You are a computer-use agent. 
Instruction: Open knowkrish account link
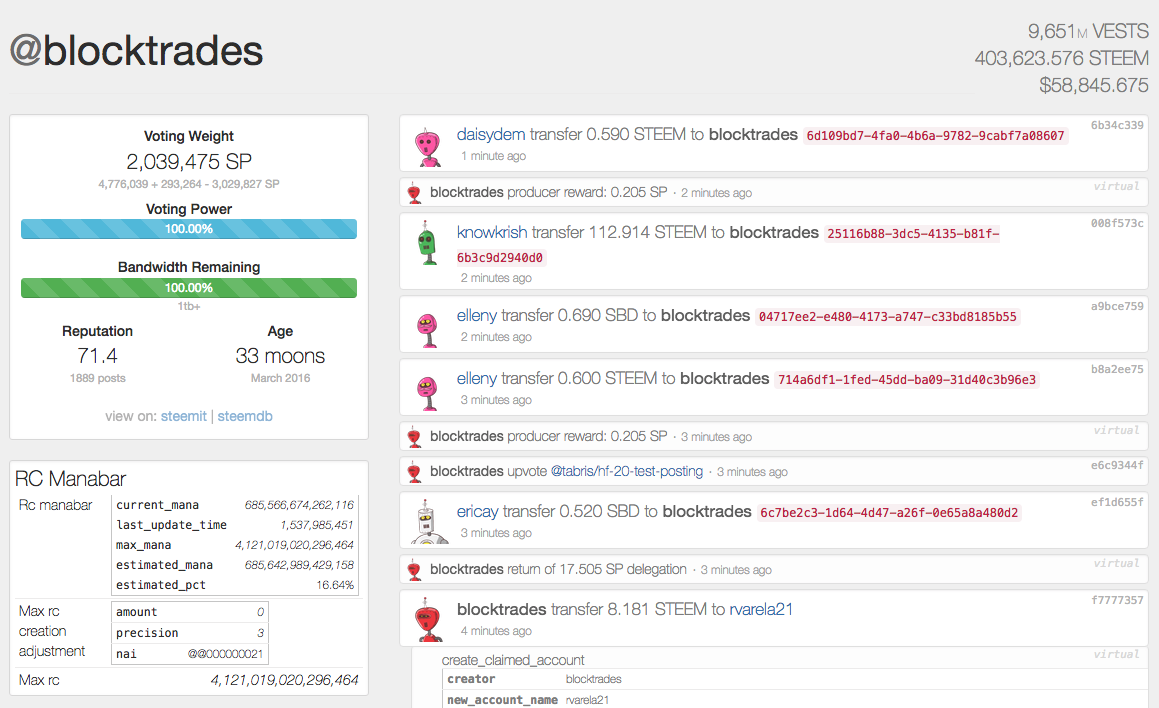tap(492, 232)
